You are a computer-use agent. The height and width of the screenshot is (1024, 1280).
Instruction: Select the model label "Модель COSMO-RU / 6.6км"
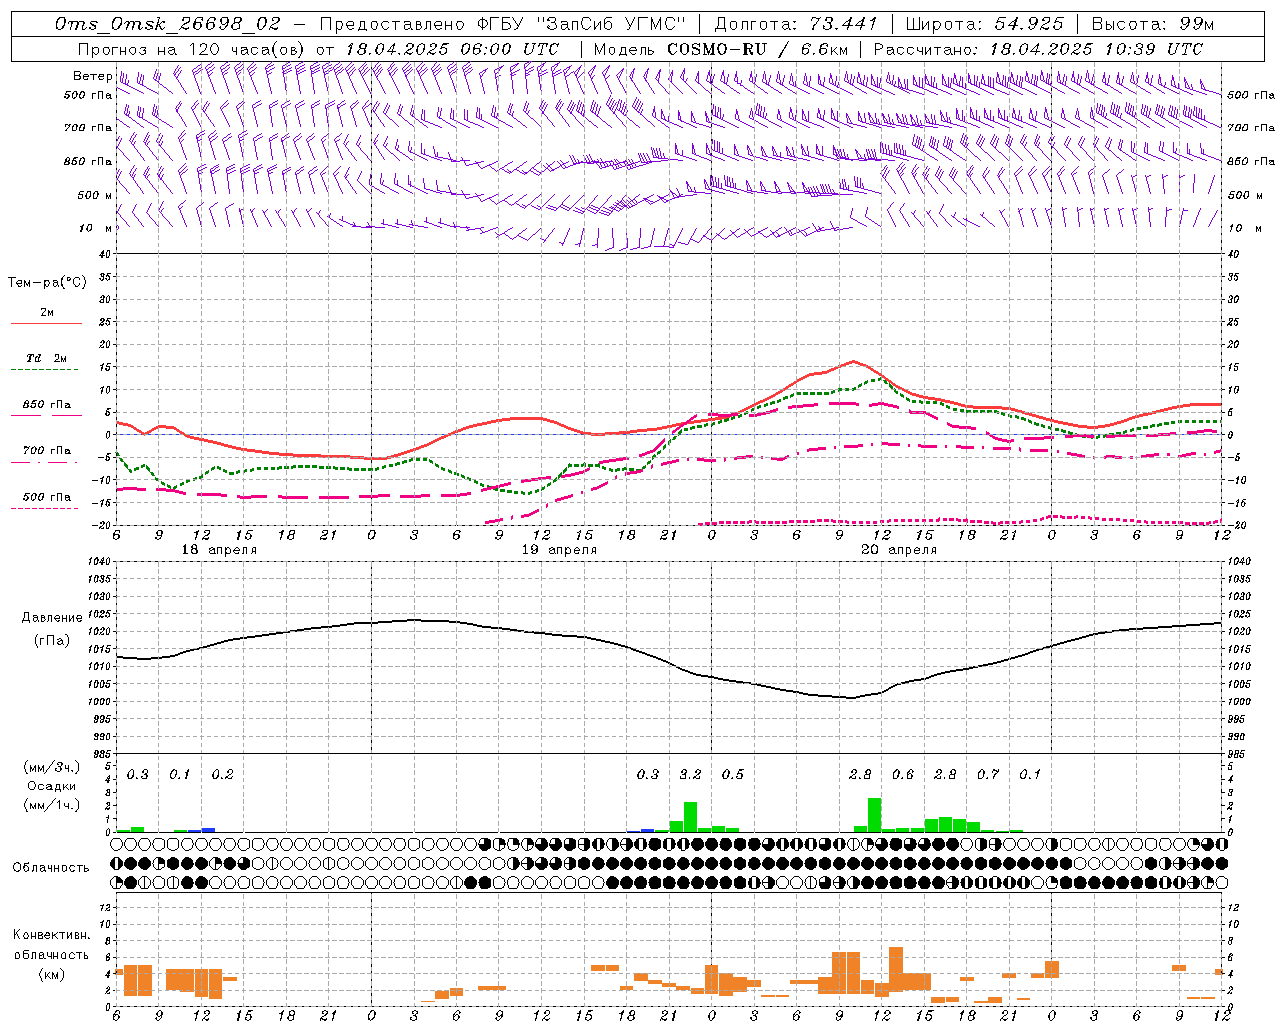pyautogui.click(x=721, y=49)
